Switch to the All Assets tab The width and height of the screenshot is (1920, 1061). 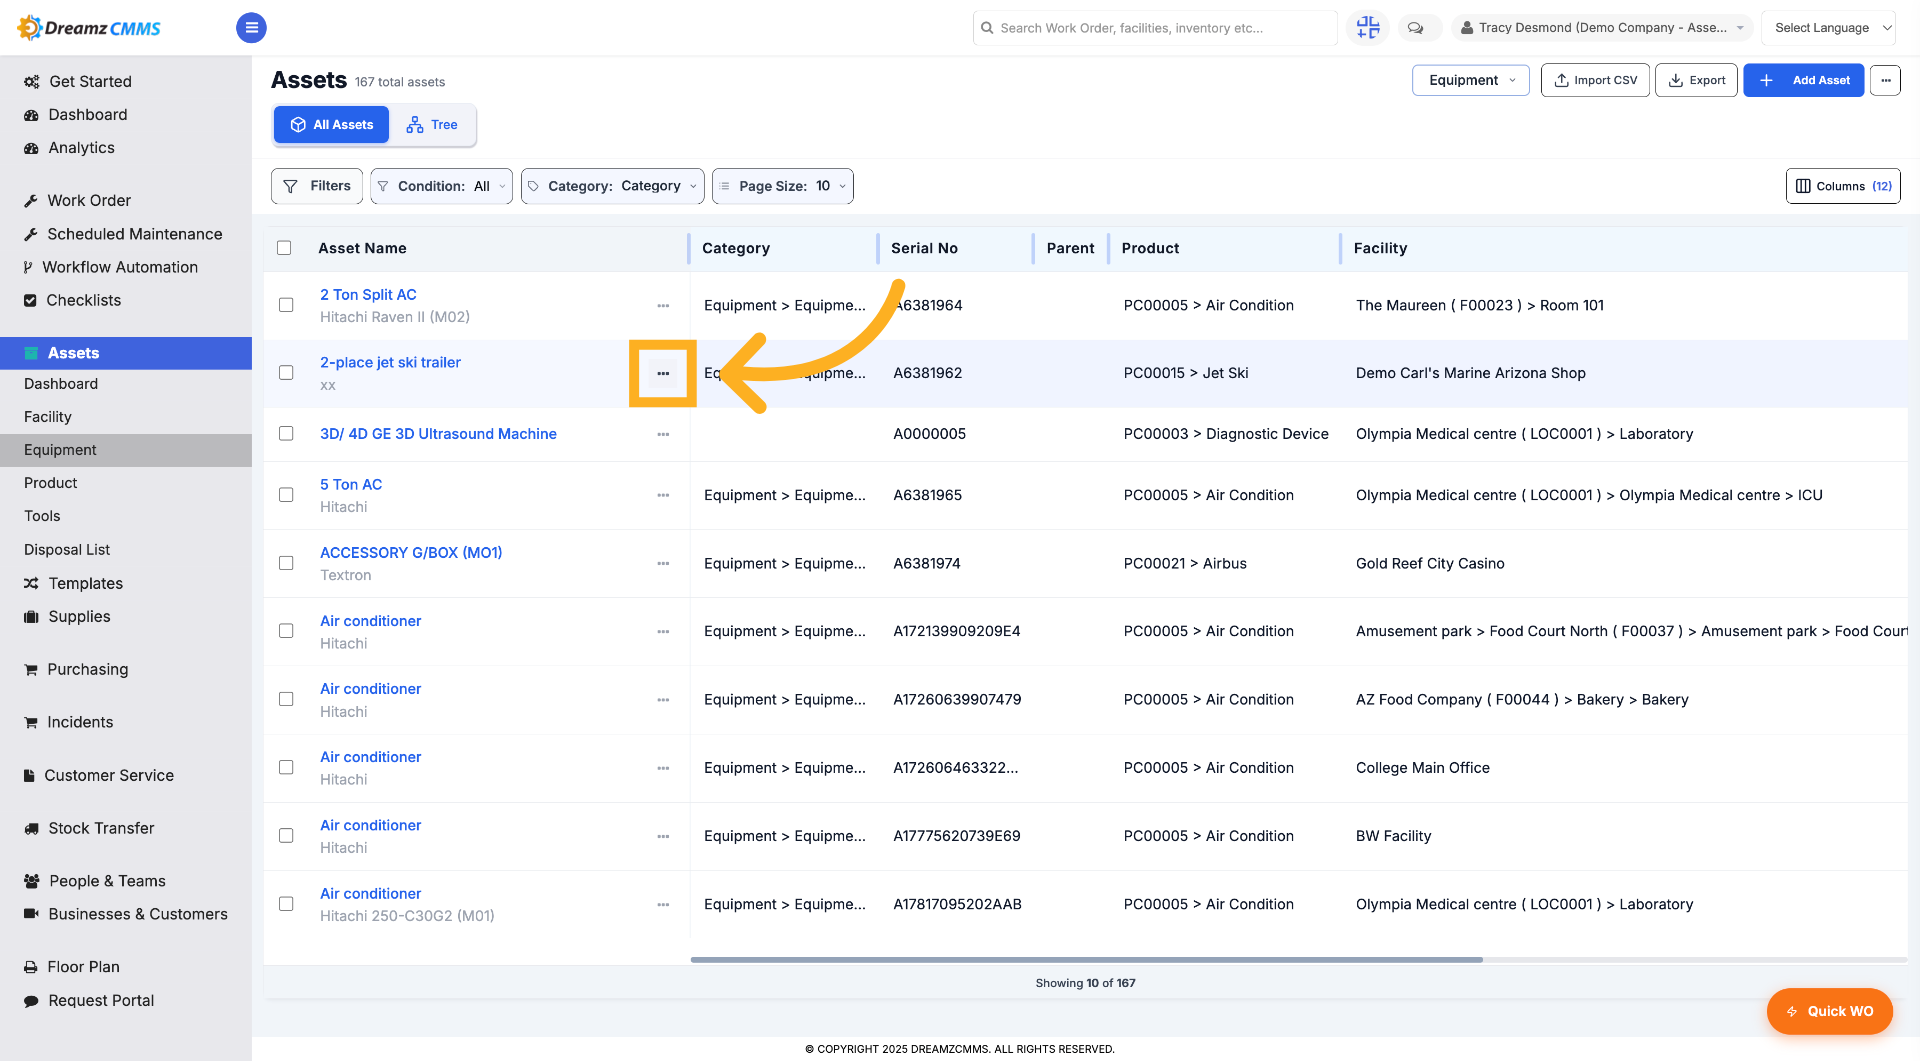click(331, 125)
